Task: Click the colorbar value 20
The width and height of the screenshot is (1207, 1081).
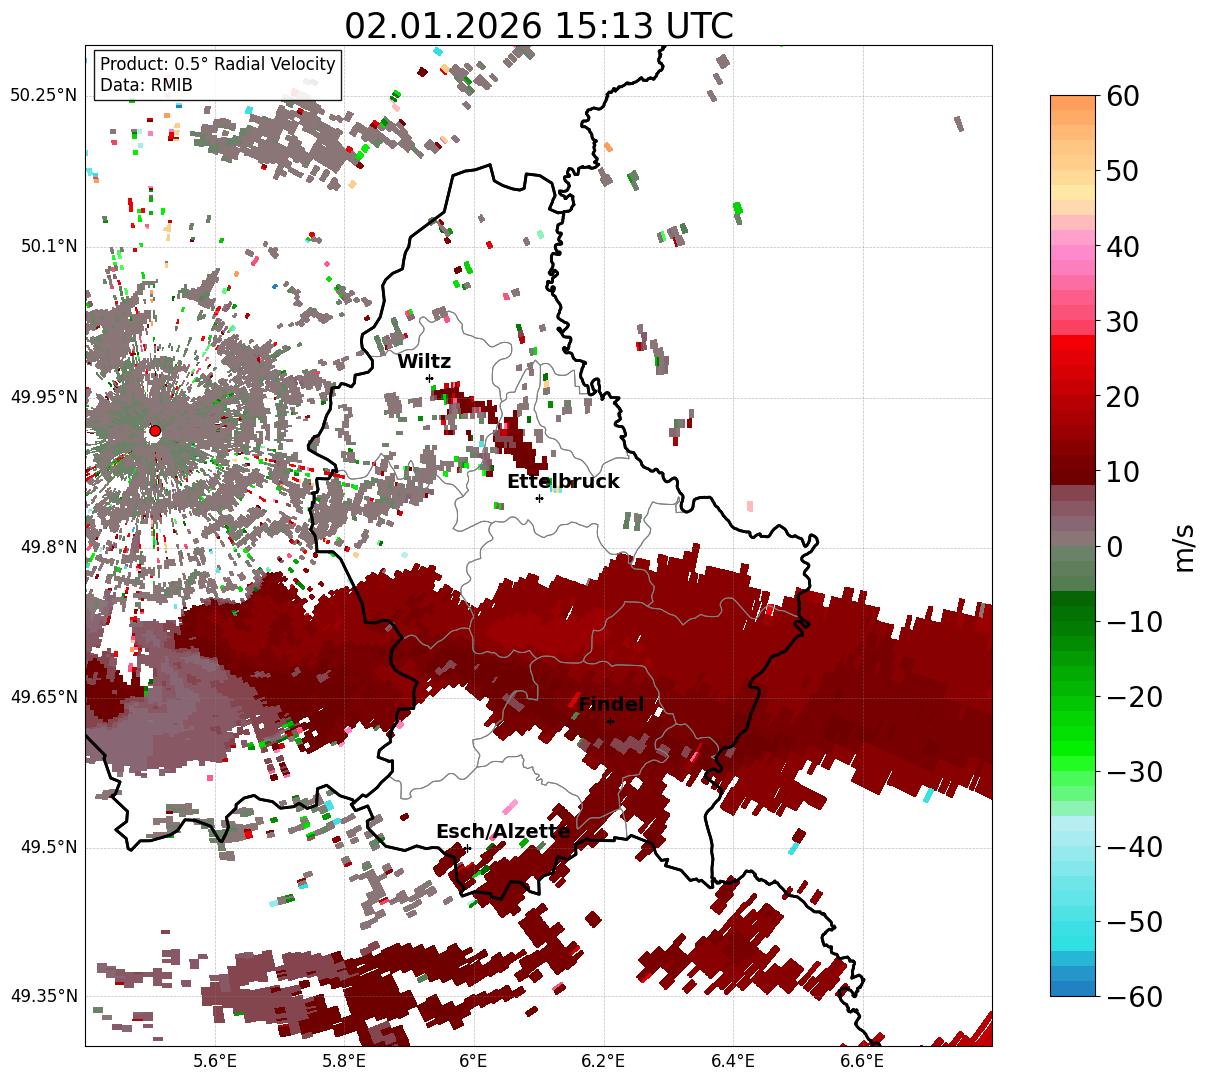Action: point(1122,397)
